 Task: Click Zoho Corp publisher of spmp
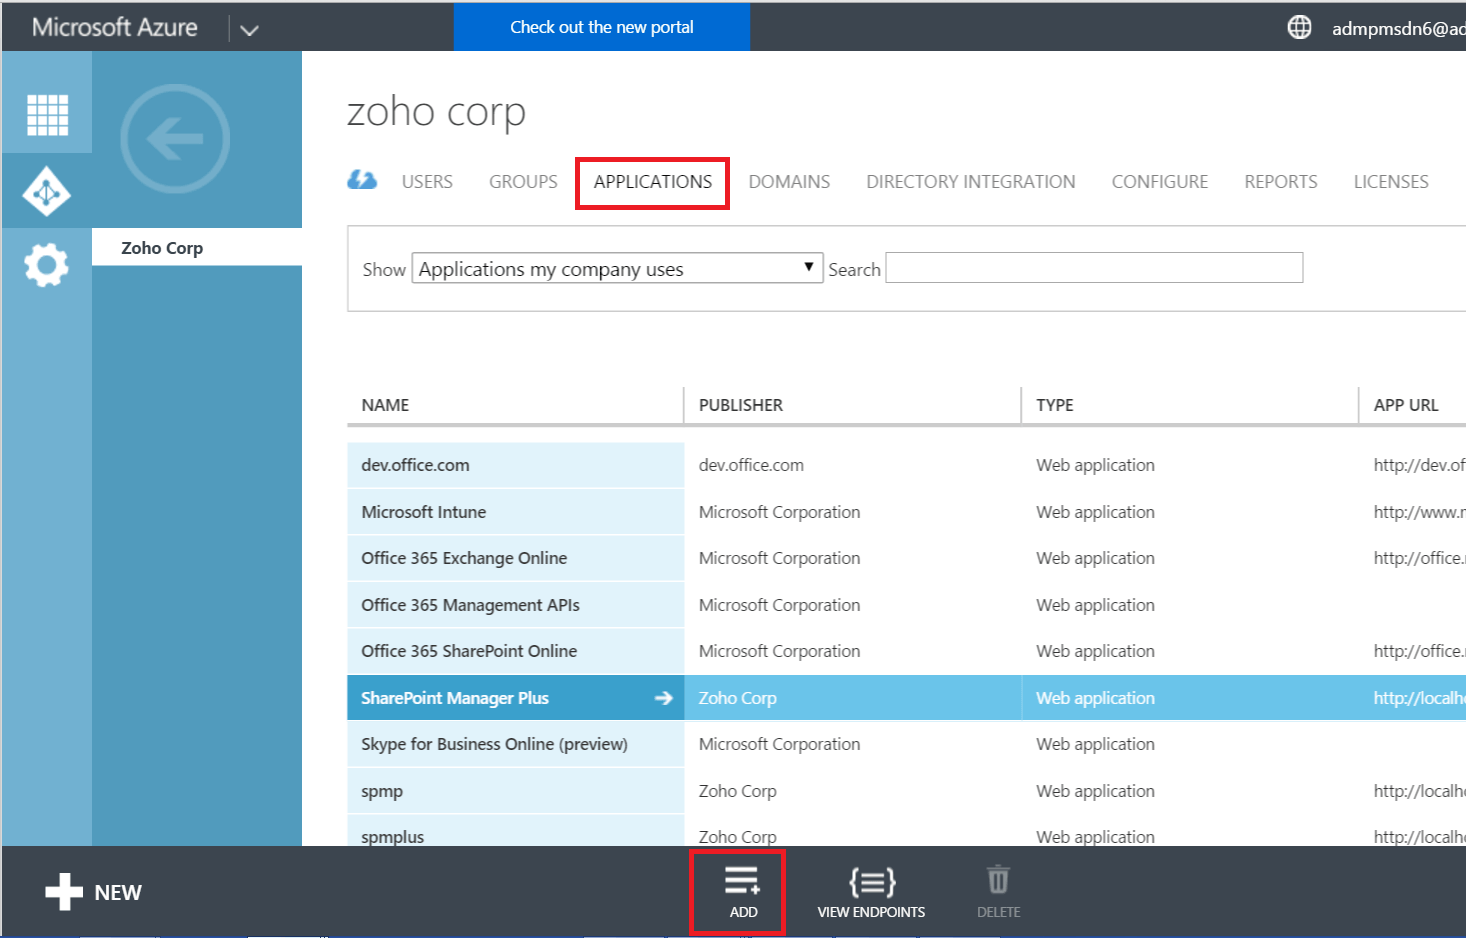(738, 791)
